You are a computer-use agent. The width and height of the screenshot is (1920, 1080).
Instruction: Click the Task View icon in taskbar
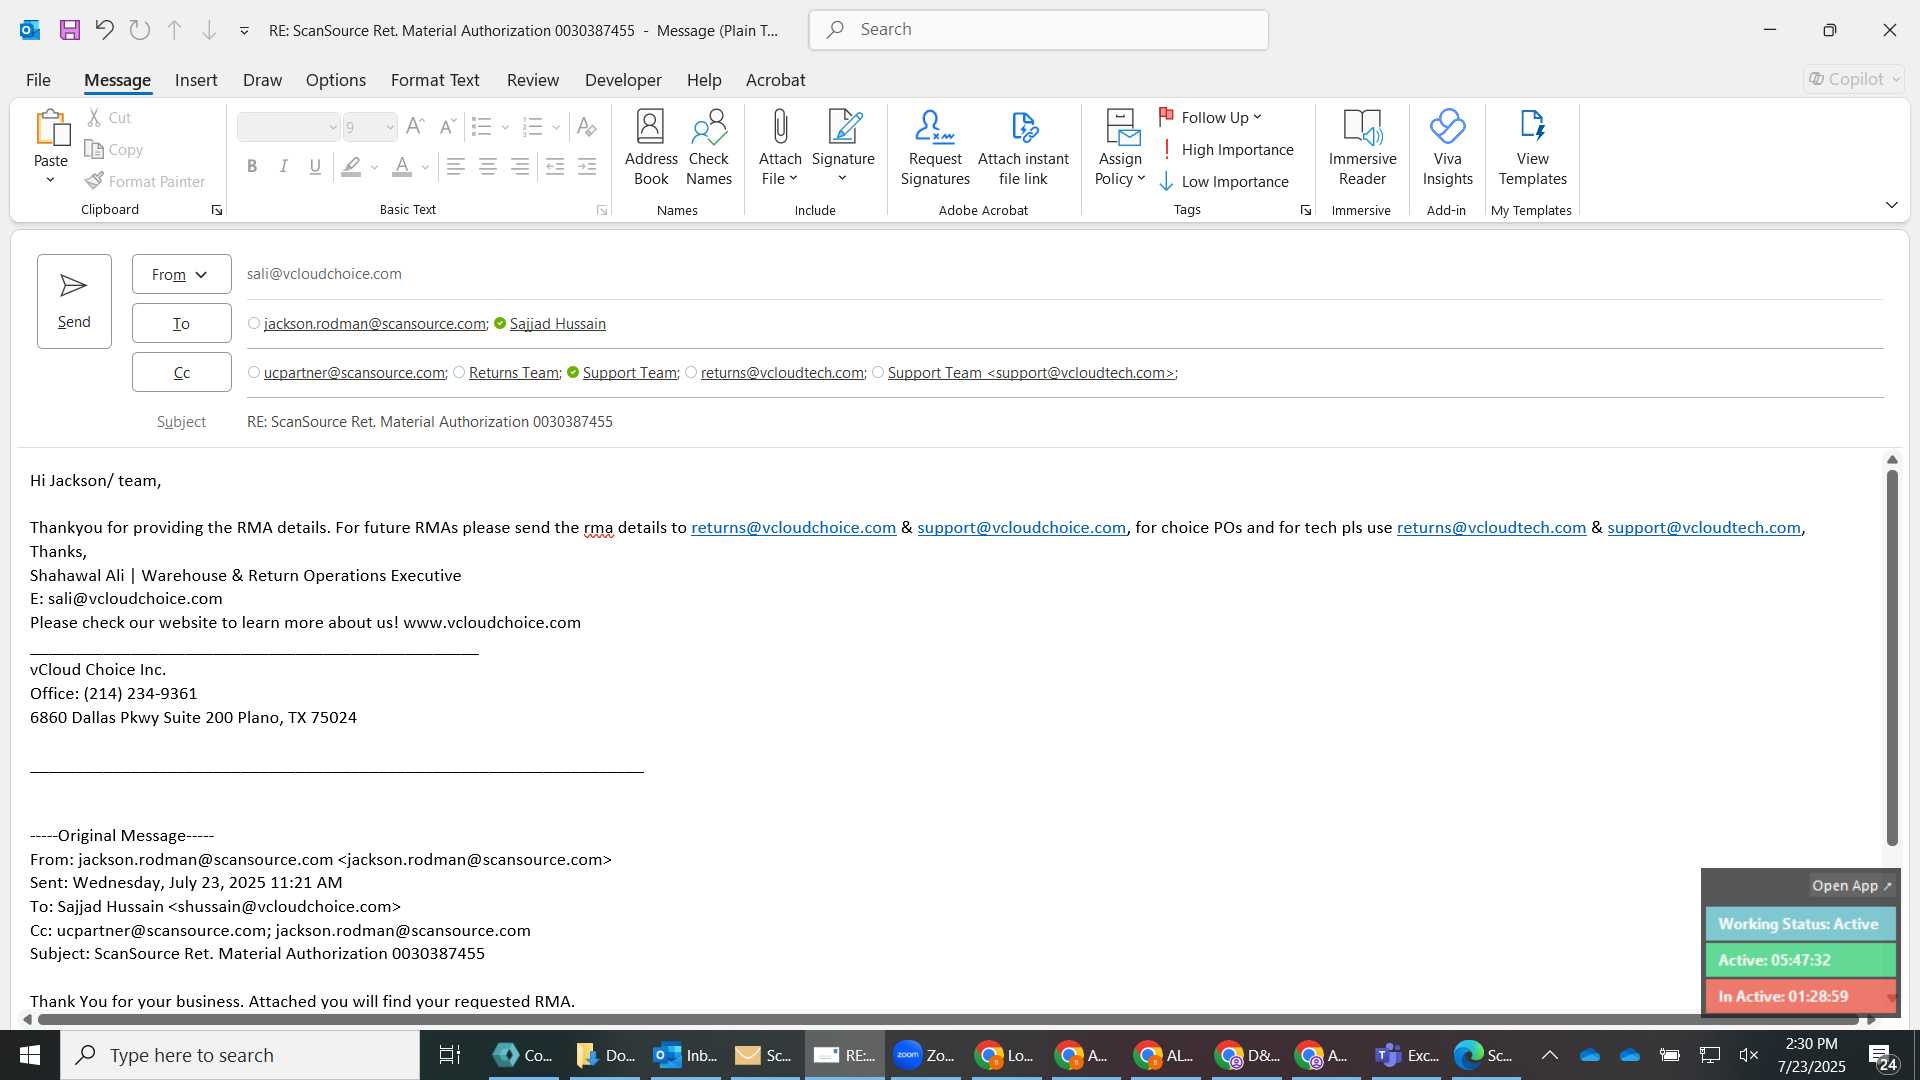(x=450, y=1055)
